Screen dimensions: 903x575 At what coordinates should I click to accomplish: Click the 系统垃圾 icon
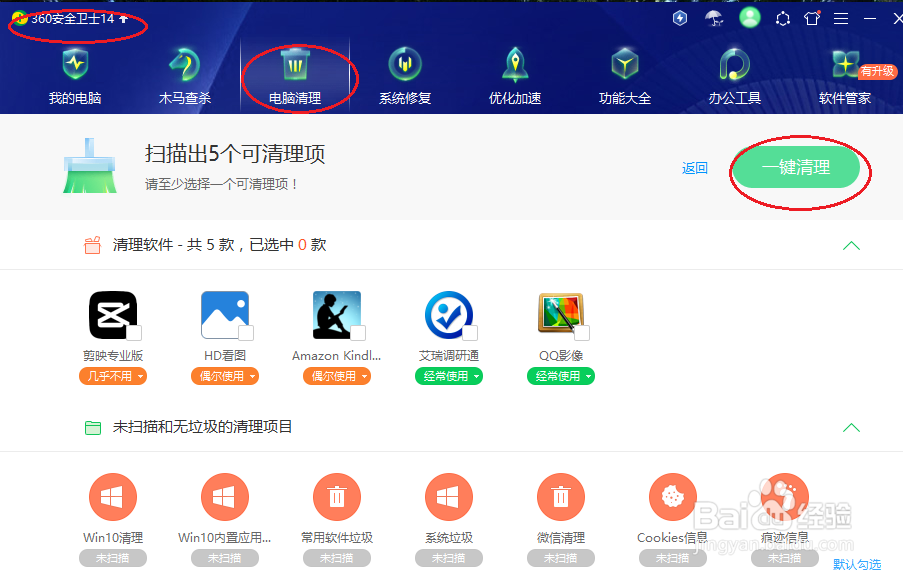449,497
